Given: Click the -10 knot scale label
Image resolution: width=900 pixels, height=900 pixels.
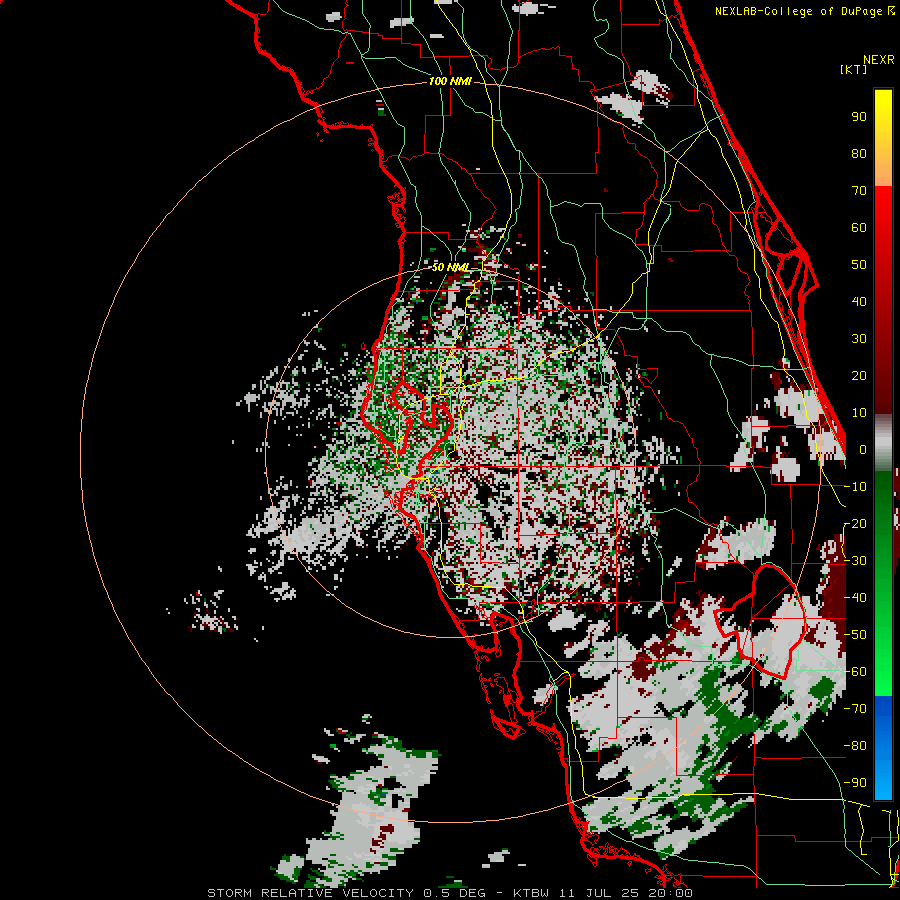Looking at the screenshot, I should coord(855,487).
